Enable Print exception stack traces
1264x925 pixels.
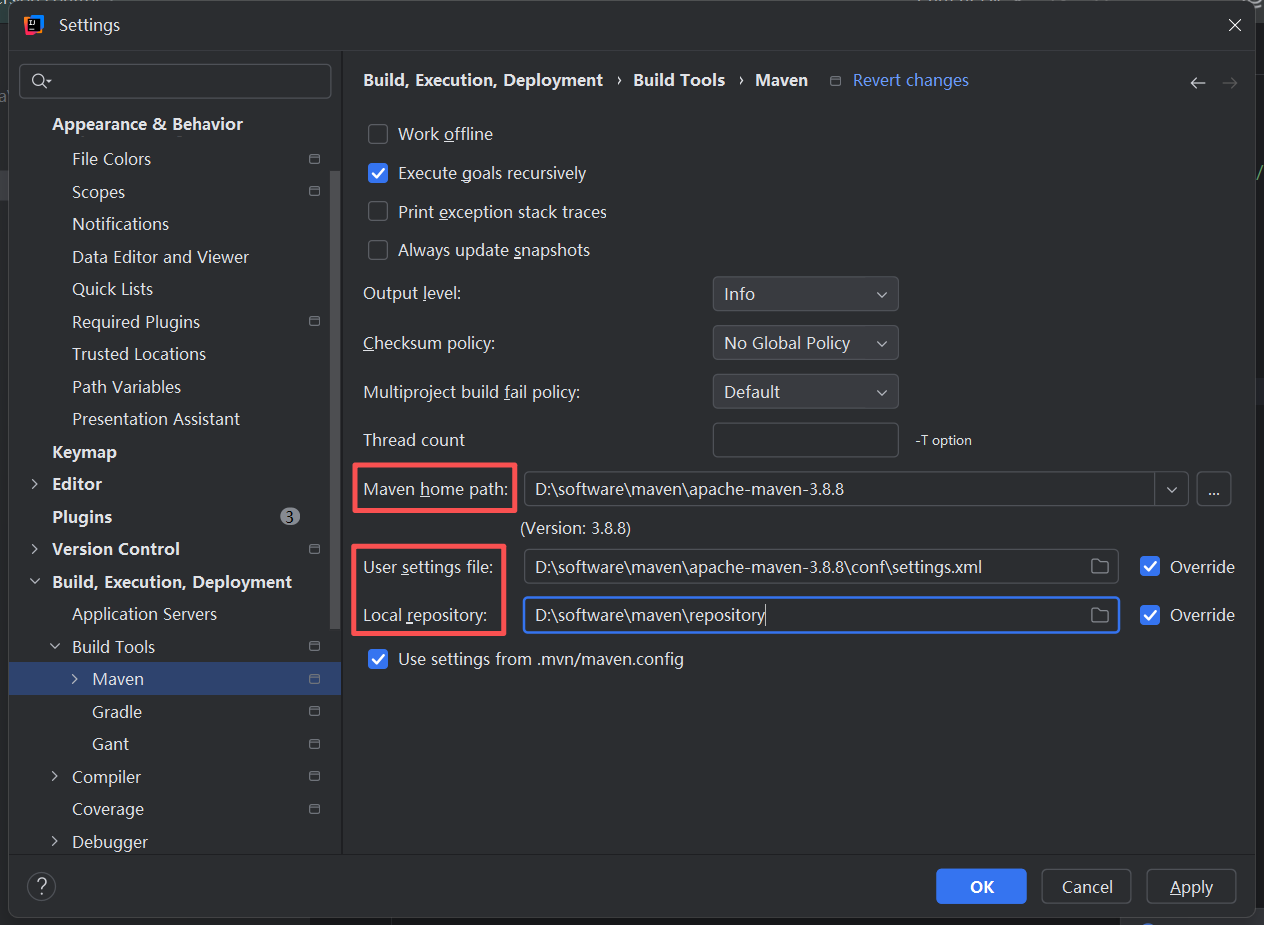pos(378,212)
